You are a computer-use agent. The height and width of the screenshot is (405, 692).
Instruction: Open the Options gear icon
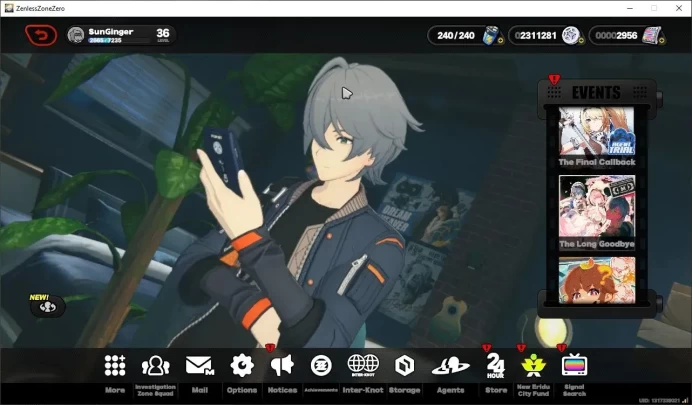[x=242, y=365]
